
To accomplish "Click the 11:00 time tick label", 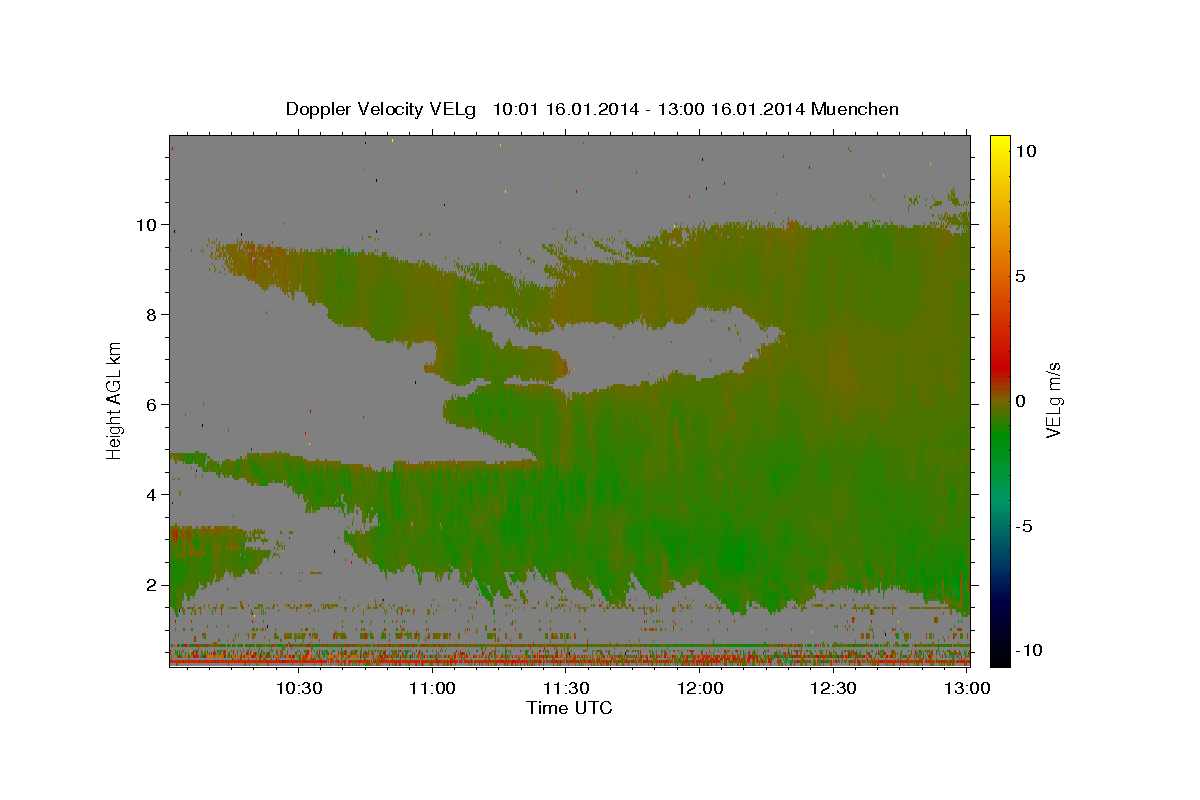I will tap(433, 689).
